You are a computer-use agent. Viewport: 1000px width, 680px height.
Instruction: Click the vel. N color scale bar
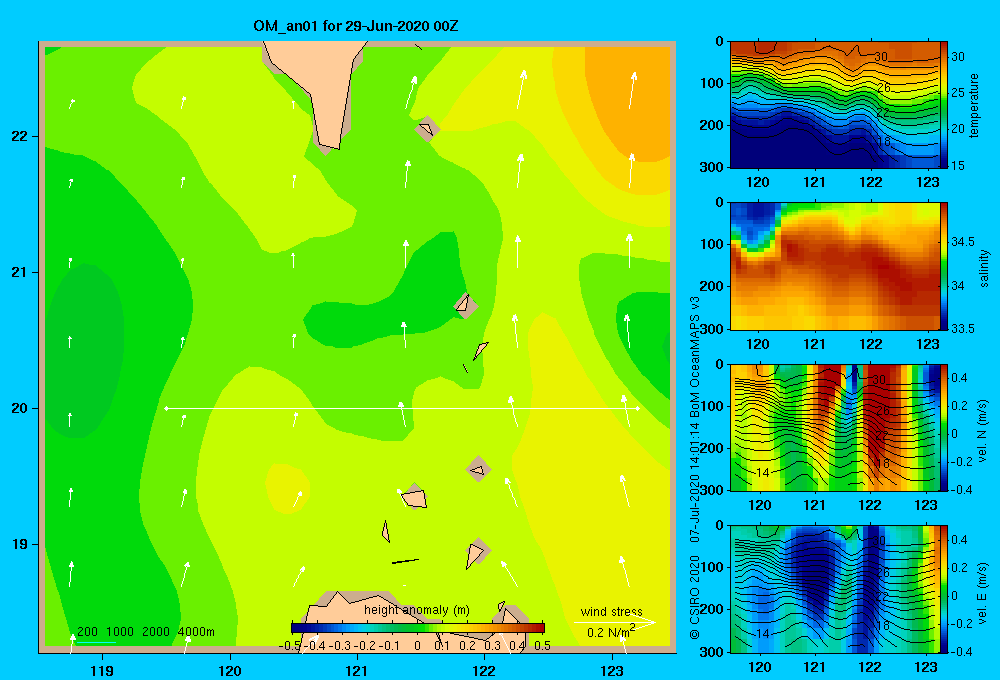click(944, 427)
